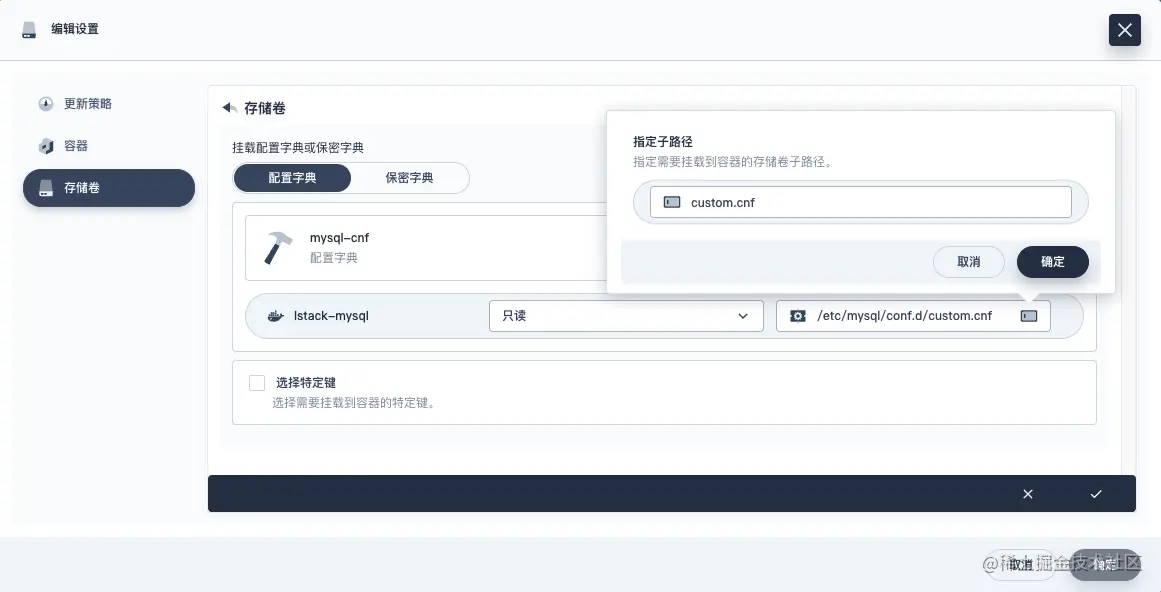Switch to the 配置字典 toggle option
1161x592 pixels.
coord(292,178)
